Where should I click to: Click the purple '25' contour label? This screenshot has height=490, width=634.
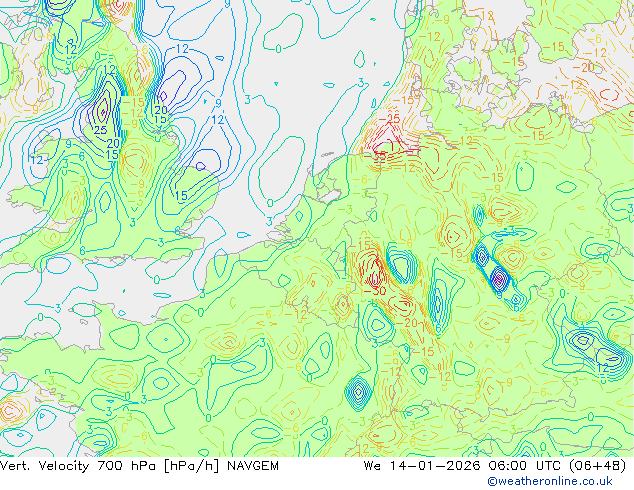click(x=100, y=130)
